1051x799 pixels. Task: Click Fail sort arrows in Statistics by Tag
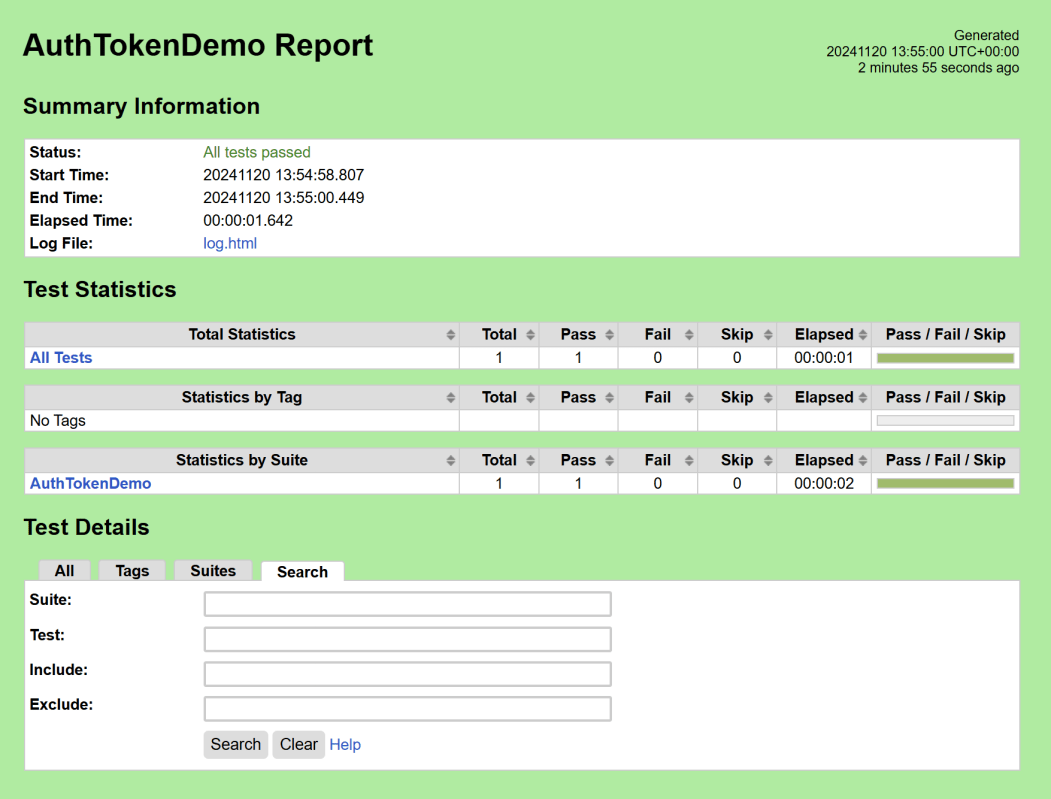(x=689, y=398)
